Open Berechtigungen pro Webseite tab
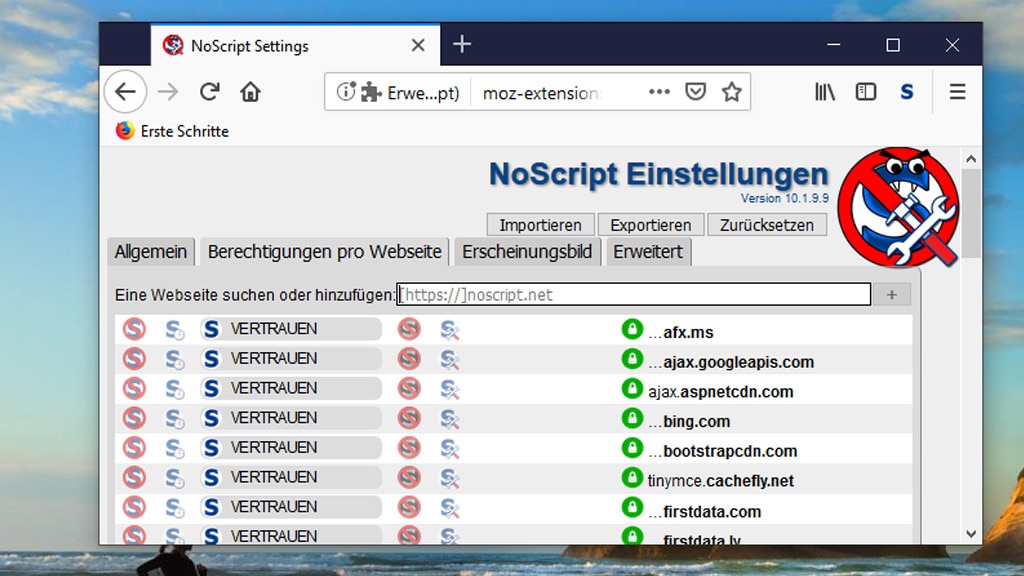 pyautogui.click(x=325, y=252)
